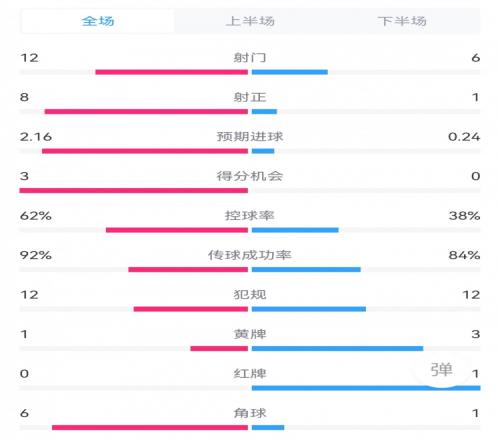Click the 0.24 expected goals value
Viewport: 500px width, 440px height.
[464, 137]
